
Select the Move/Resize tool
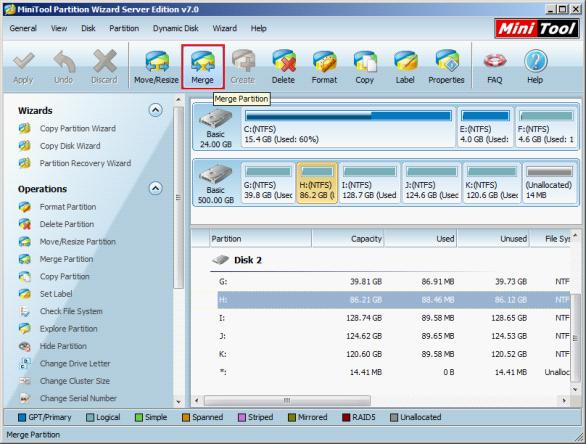pos(156,67)
